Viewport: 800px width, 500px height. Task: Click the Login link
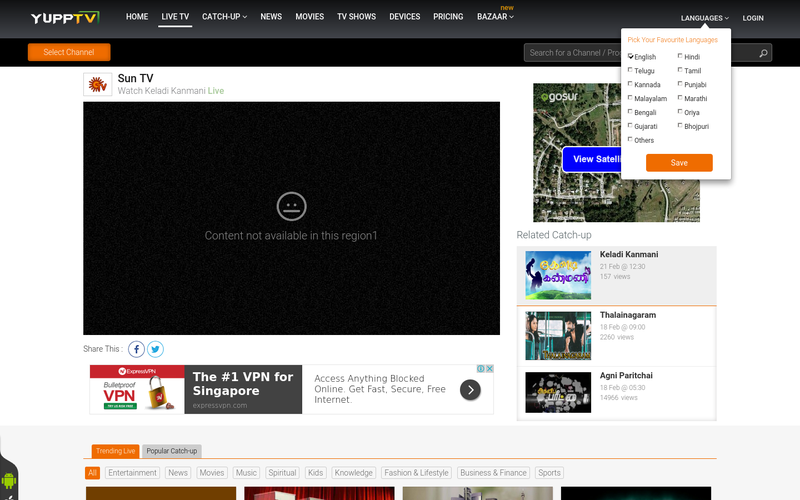pyautogui.click(x=753, y=18)
